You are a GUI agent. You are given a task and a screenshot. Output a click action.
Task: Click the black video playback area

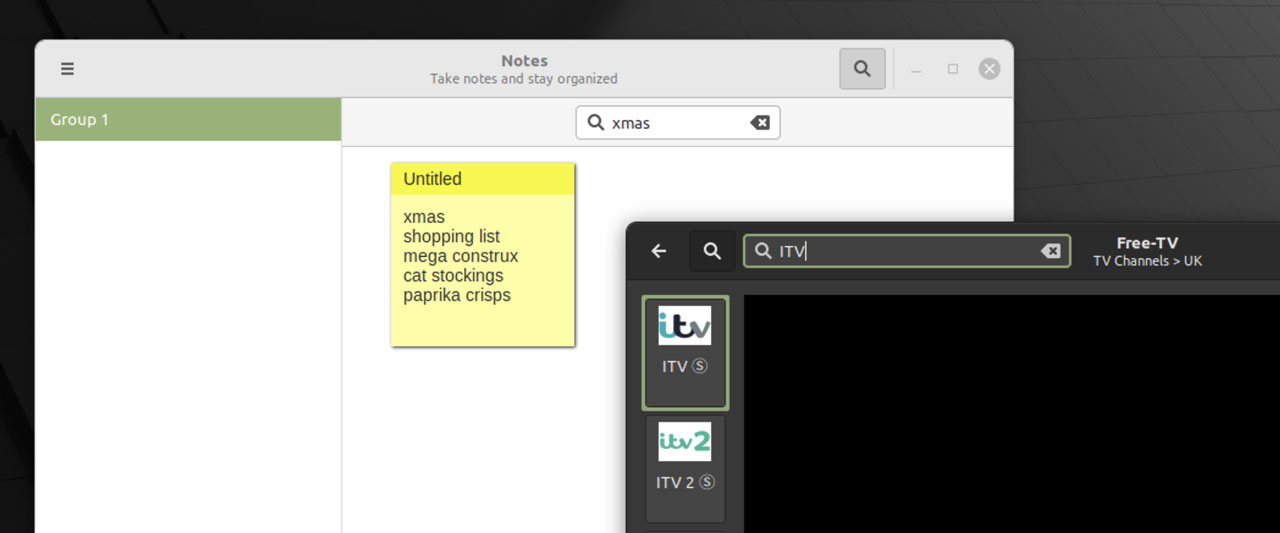tap(1011, 413)
